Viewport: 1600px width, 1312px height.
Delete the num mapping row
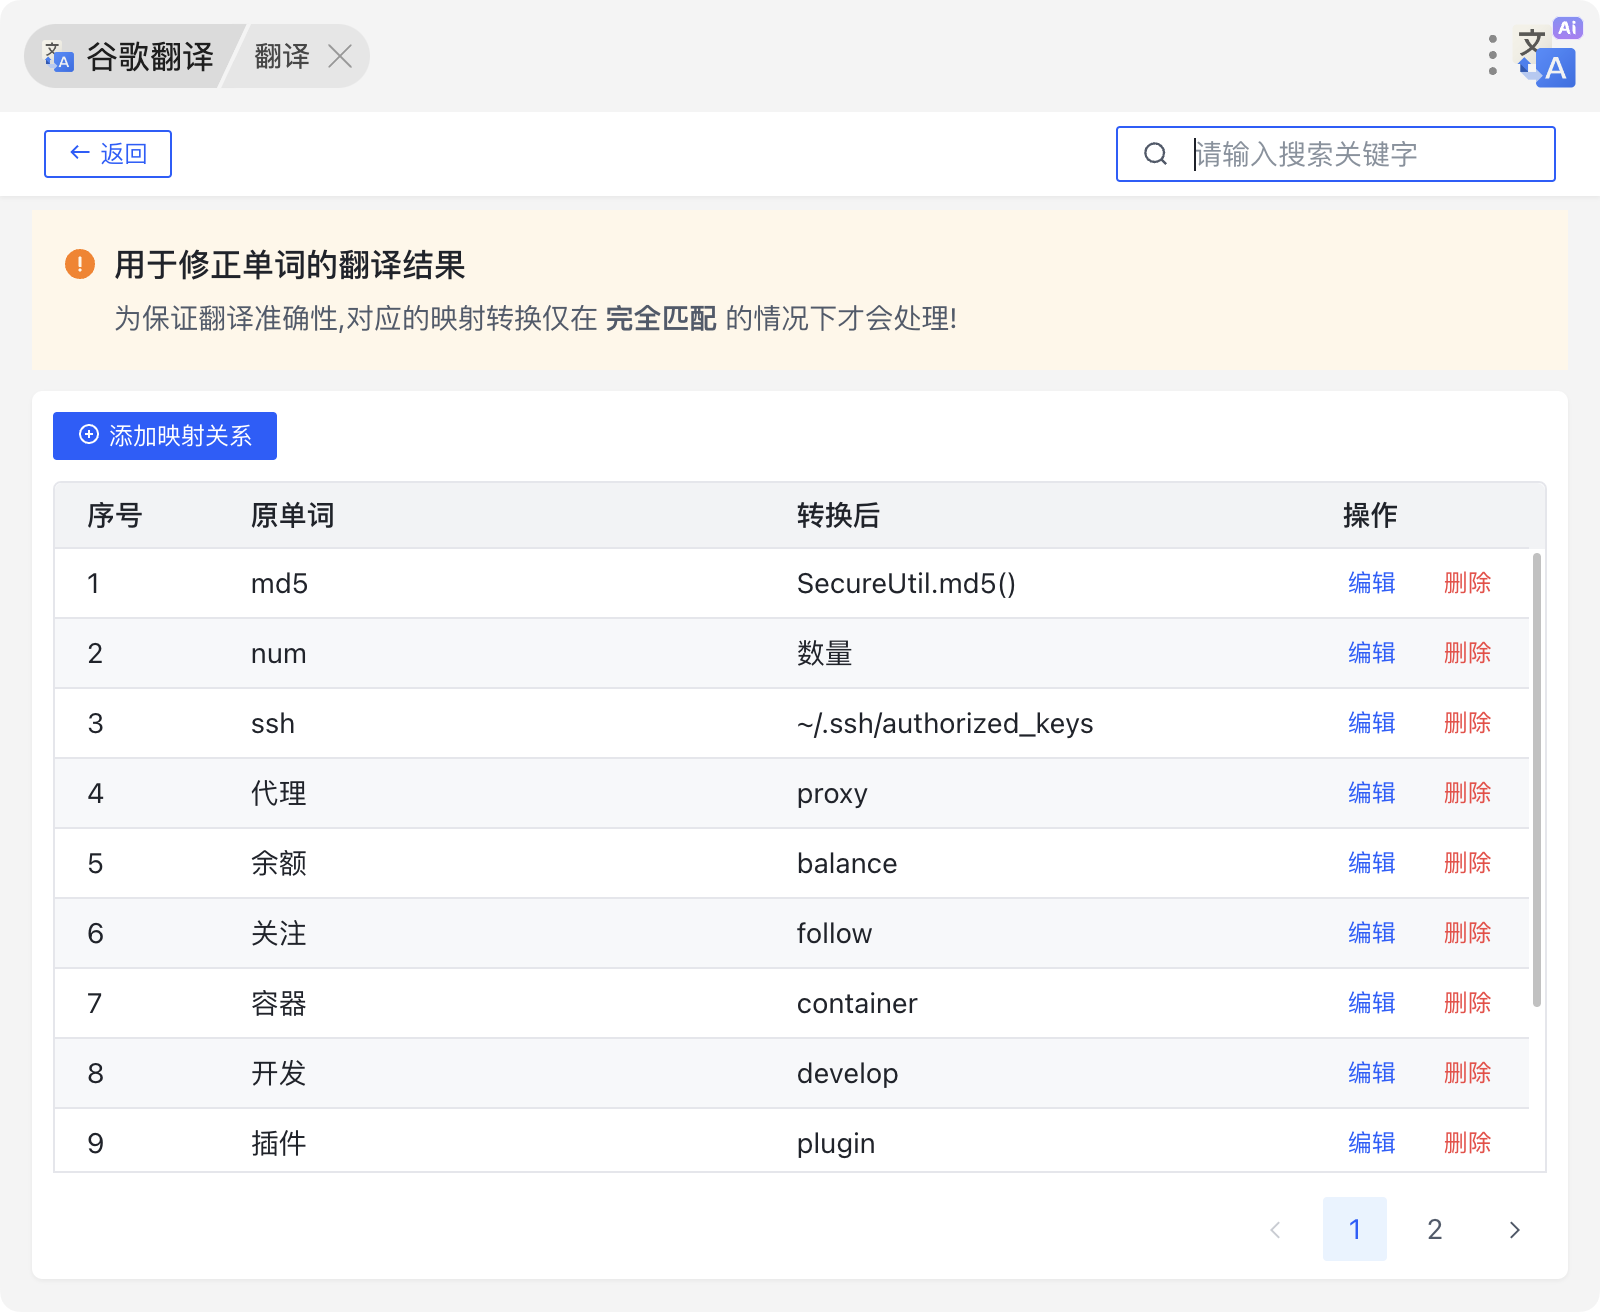tap(1467, 653)
